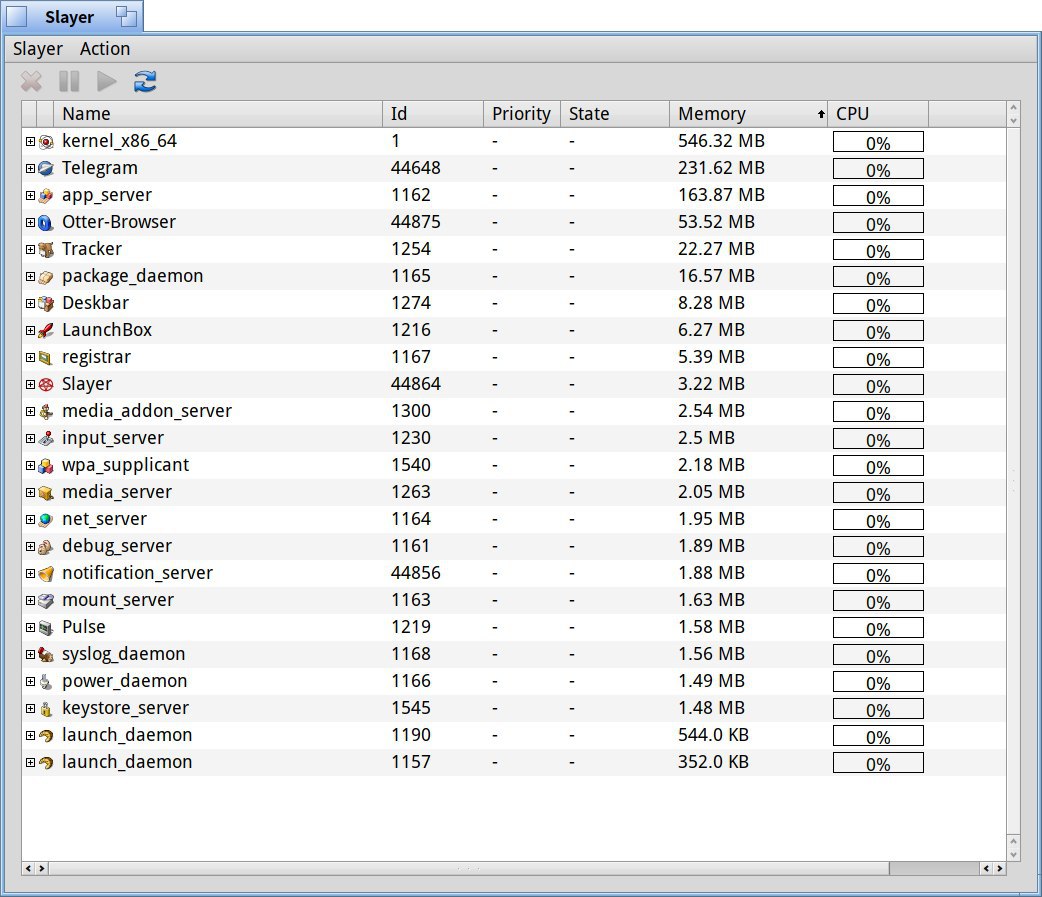Click the Telegram CPU usage bar
This screenshot has width=1042, height=897.
click(x=878, y=169)
